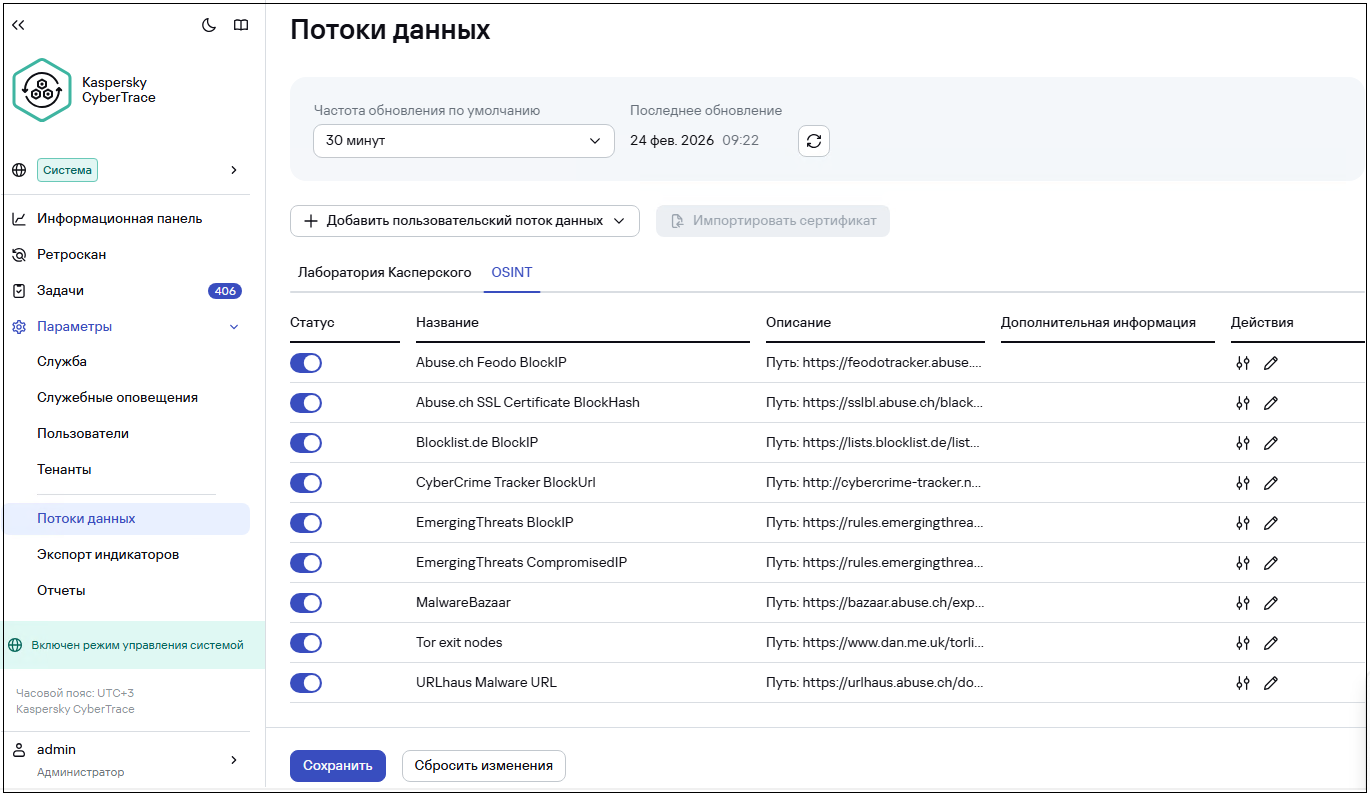The image size is (1370, 795).
Task: Open the documentation book icon
Action: pos(241,25)
